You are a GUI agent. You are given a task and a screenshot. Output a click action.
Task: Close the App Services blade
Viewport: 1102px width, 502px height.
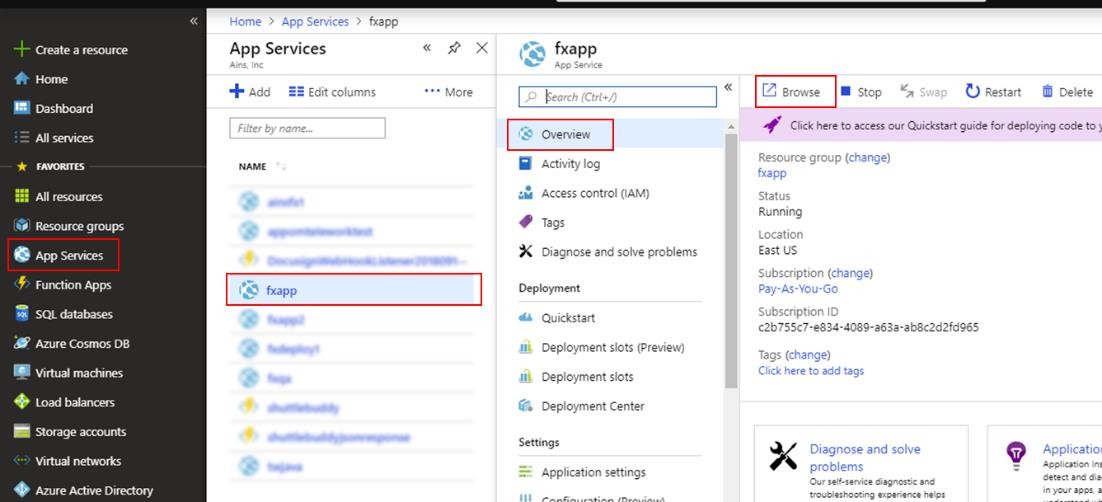tap(481, 48)
